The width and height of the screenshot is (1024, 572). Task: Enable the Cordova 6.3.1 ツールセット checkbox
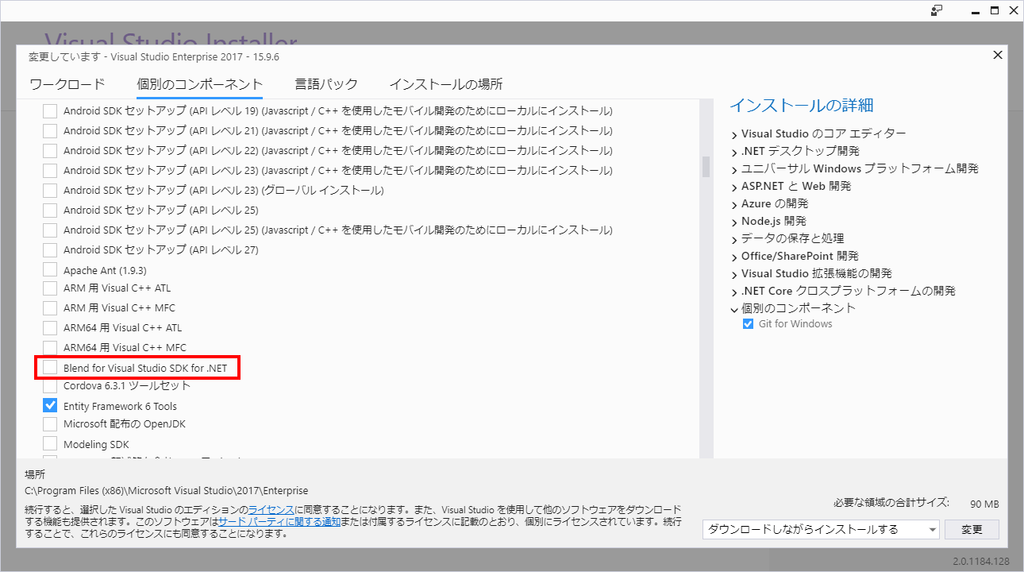point(50,385)
